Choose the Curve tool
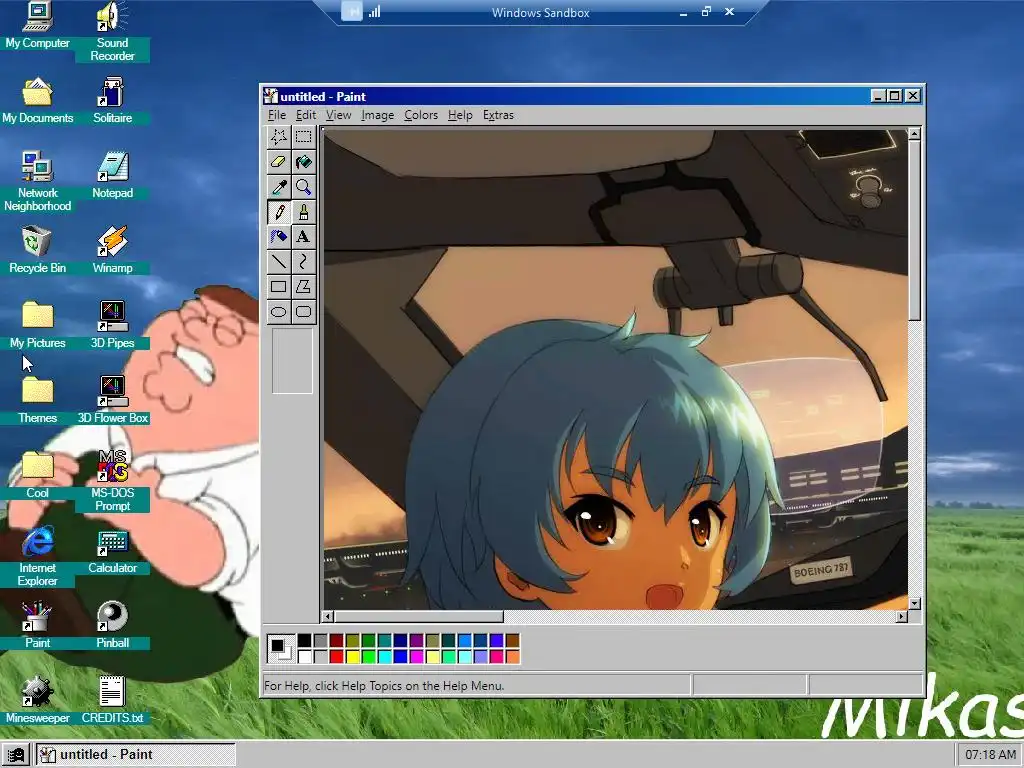This screenshot has width=1024, height=768. 304,261
